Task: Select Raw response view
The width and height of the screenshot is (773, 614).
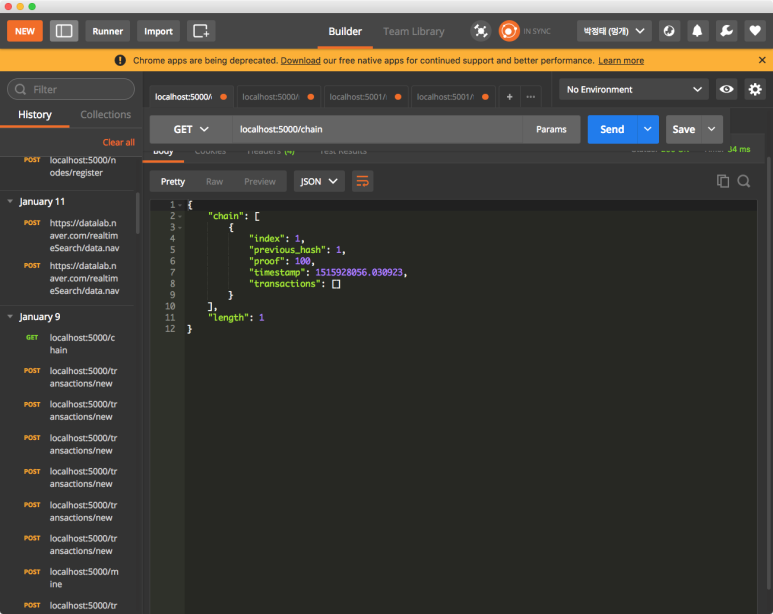Action: (x=214, y=181)
